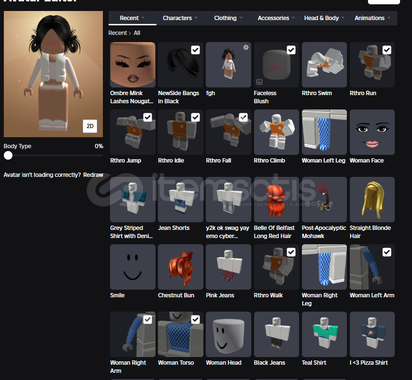Select the Ombre Mink Lashes face item
This screenshot has width=412, height=380.
click(x=133, y=65)
